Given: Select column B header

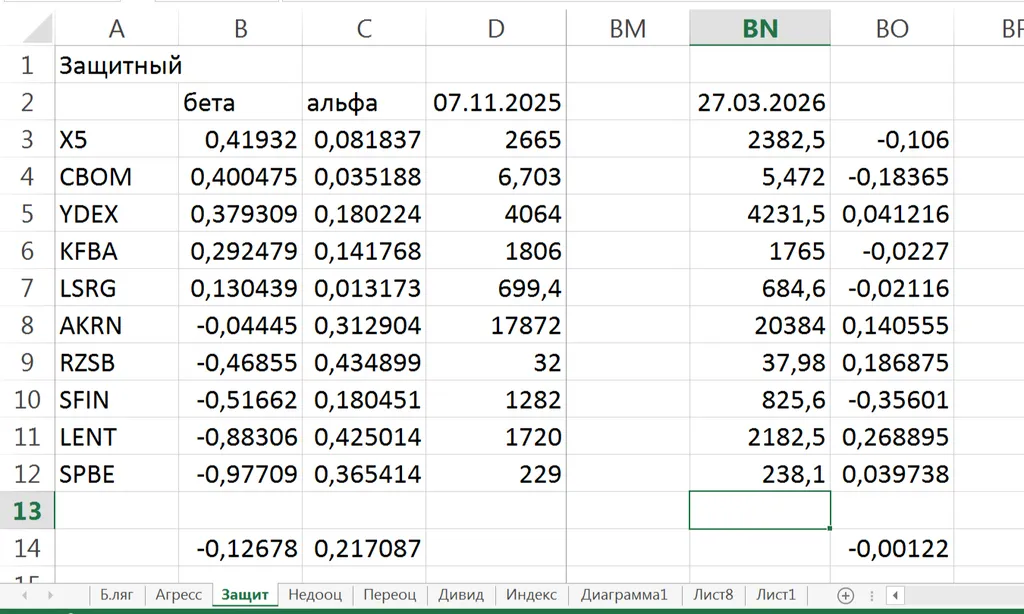Looking at the screenshot, I should [x=240, y=28].
